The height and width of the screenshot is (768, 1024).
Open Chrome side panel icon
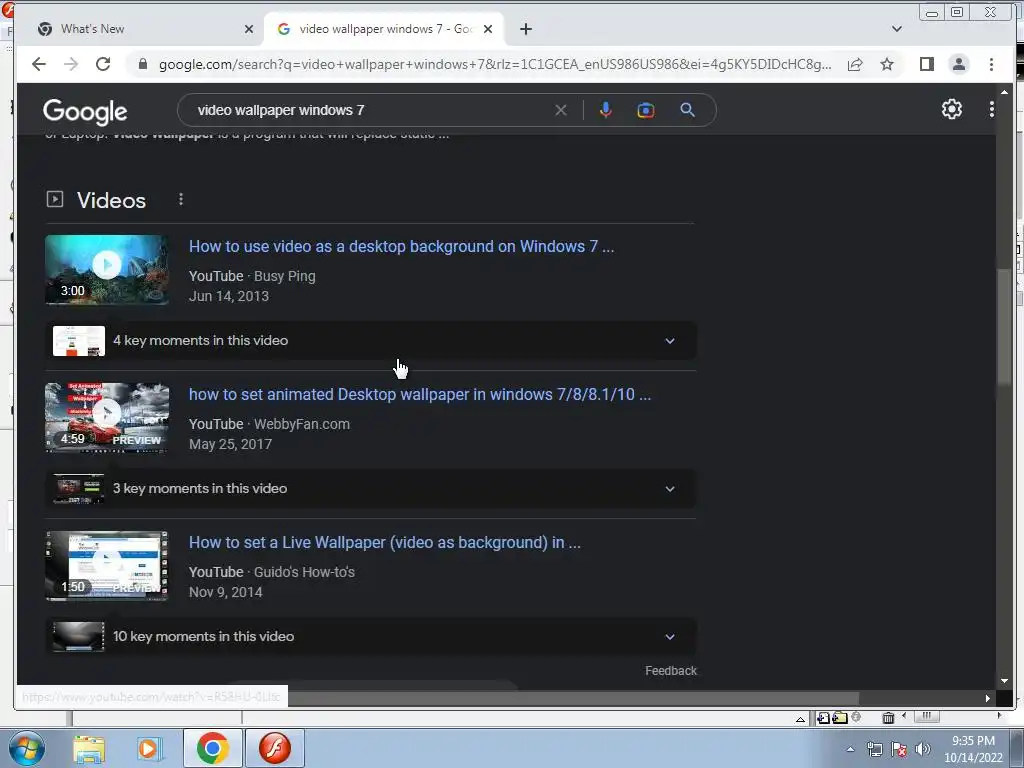tap(927, 64)
